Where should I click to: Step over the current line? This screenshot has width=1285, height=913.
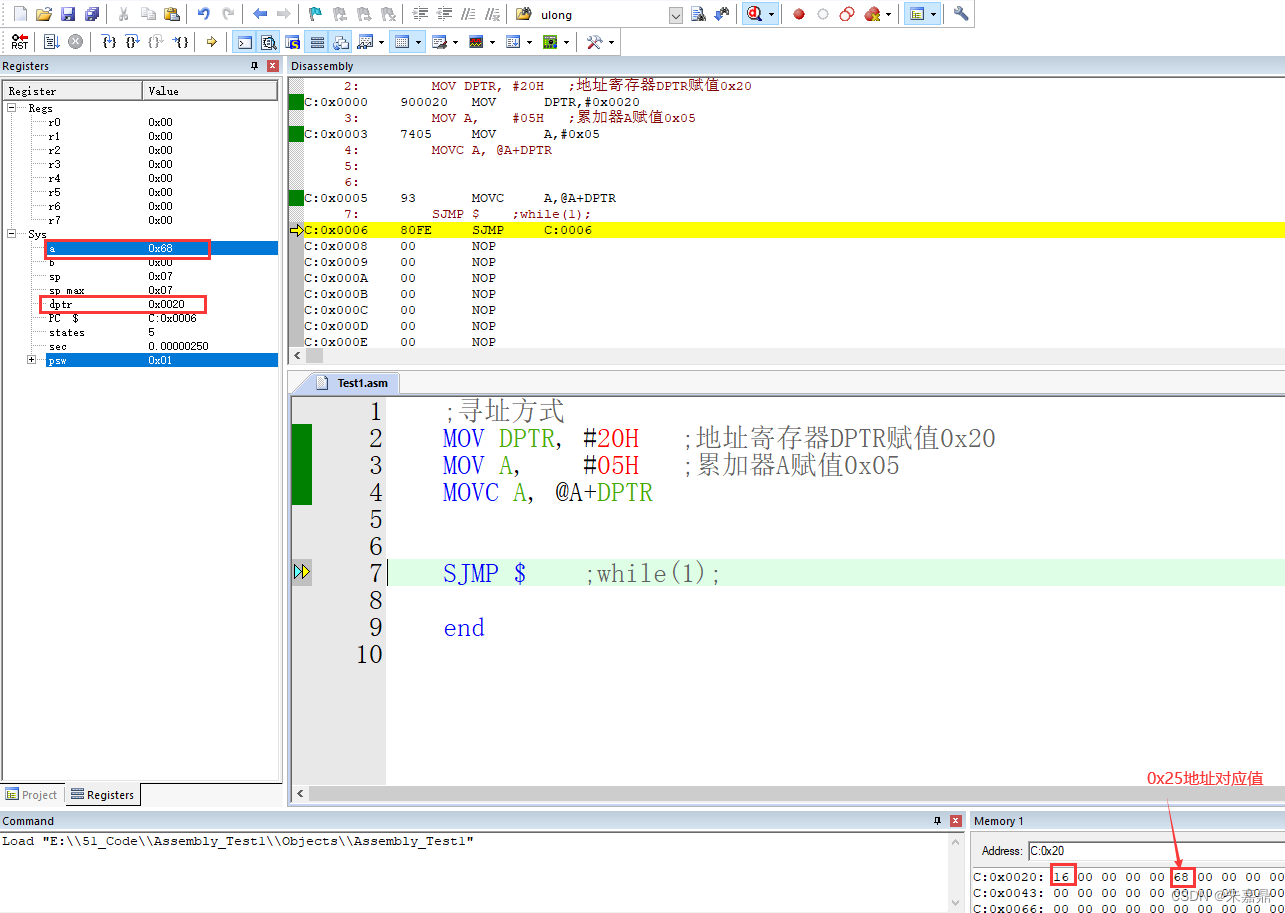[x=133, y=42]
